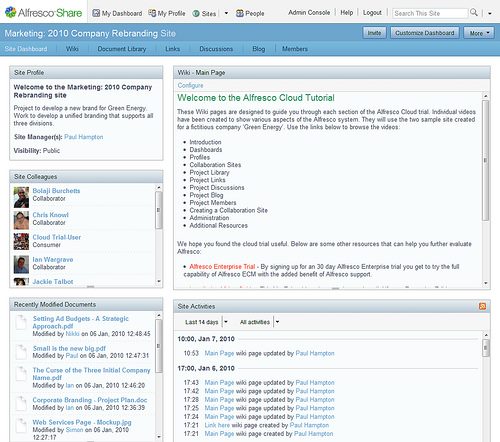The height and width of the screenshot is (442, 500).
Task: Open the Members tab
Action: click(x=295, y=49)
